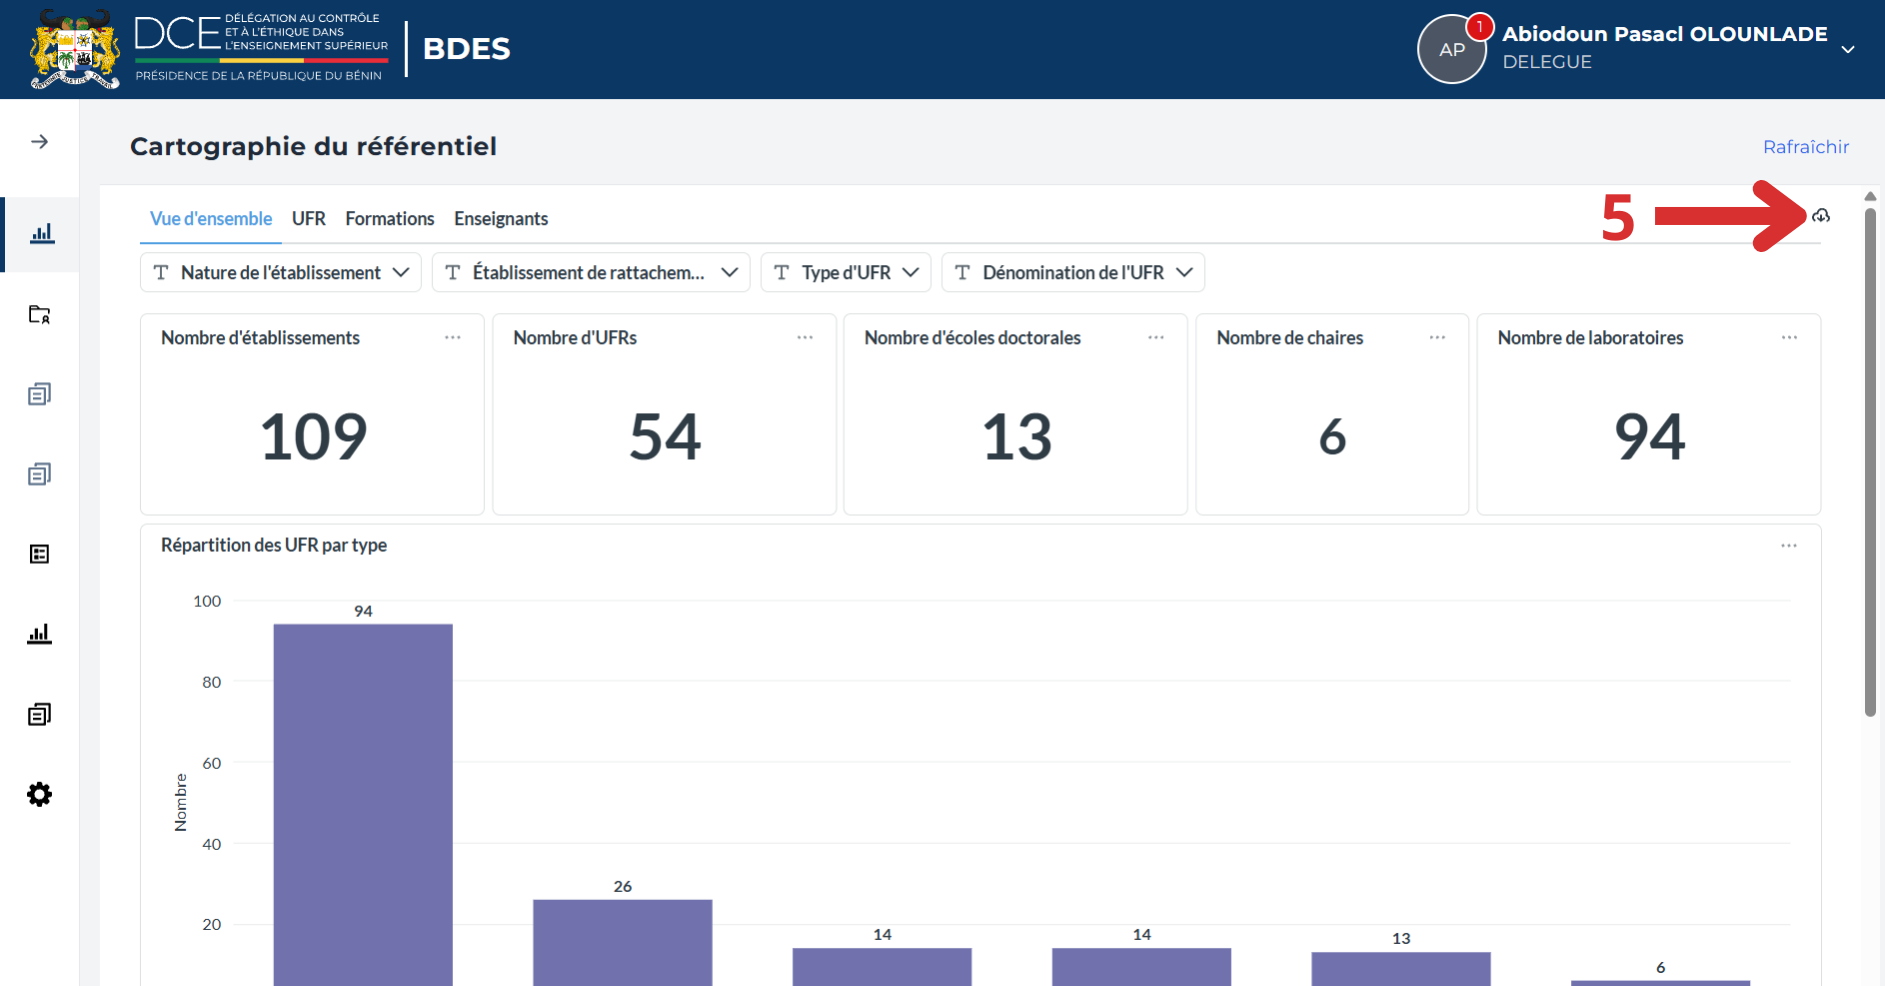Switch to the UFR tab
Screen dimensions: 1885x986
[309, 219]
